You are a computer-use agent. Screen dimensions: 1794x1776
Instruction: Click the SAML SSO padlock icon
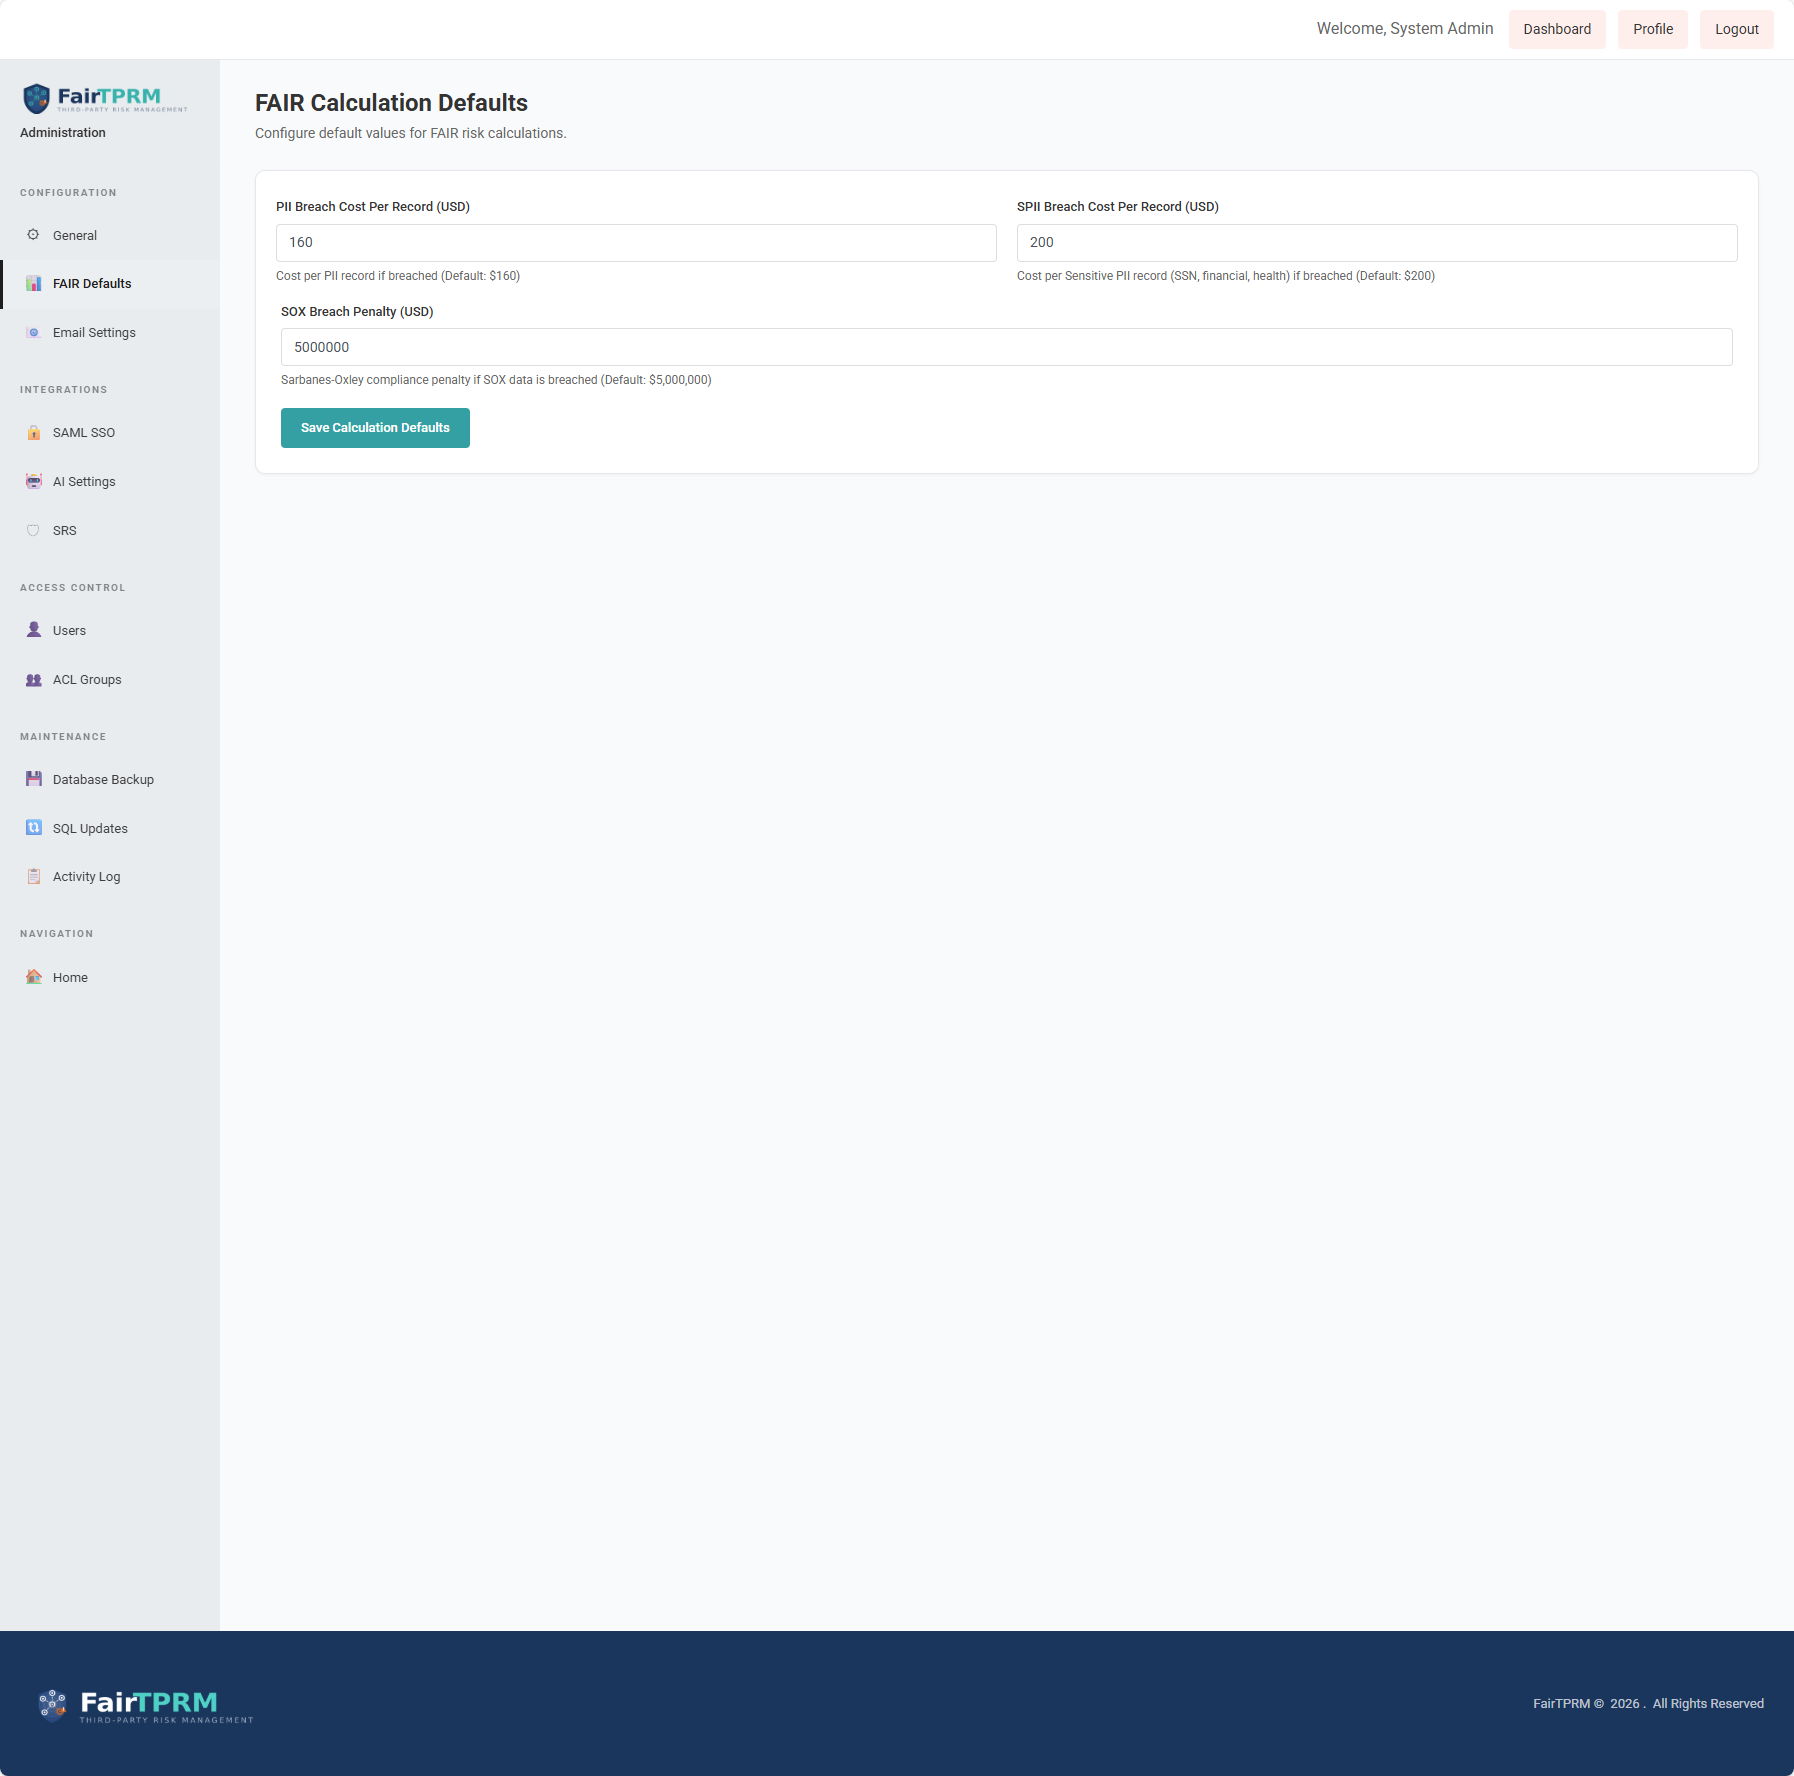(x=33, y=433)
